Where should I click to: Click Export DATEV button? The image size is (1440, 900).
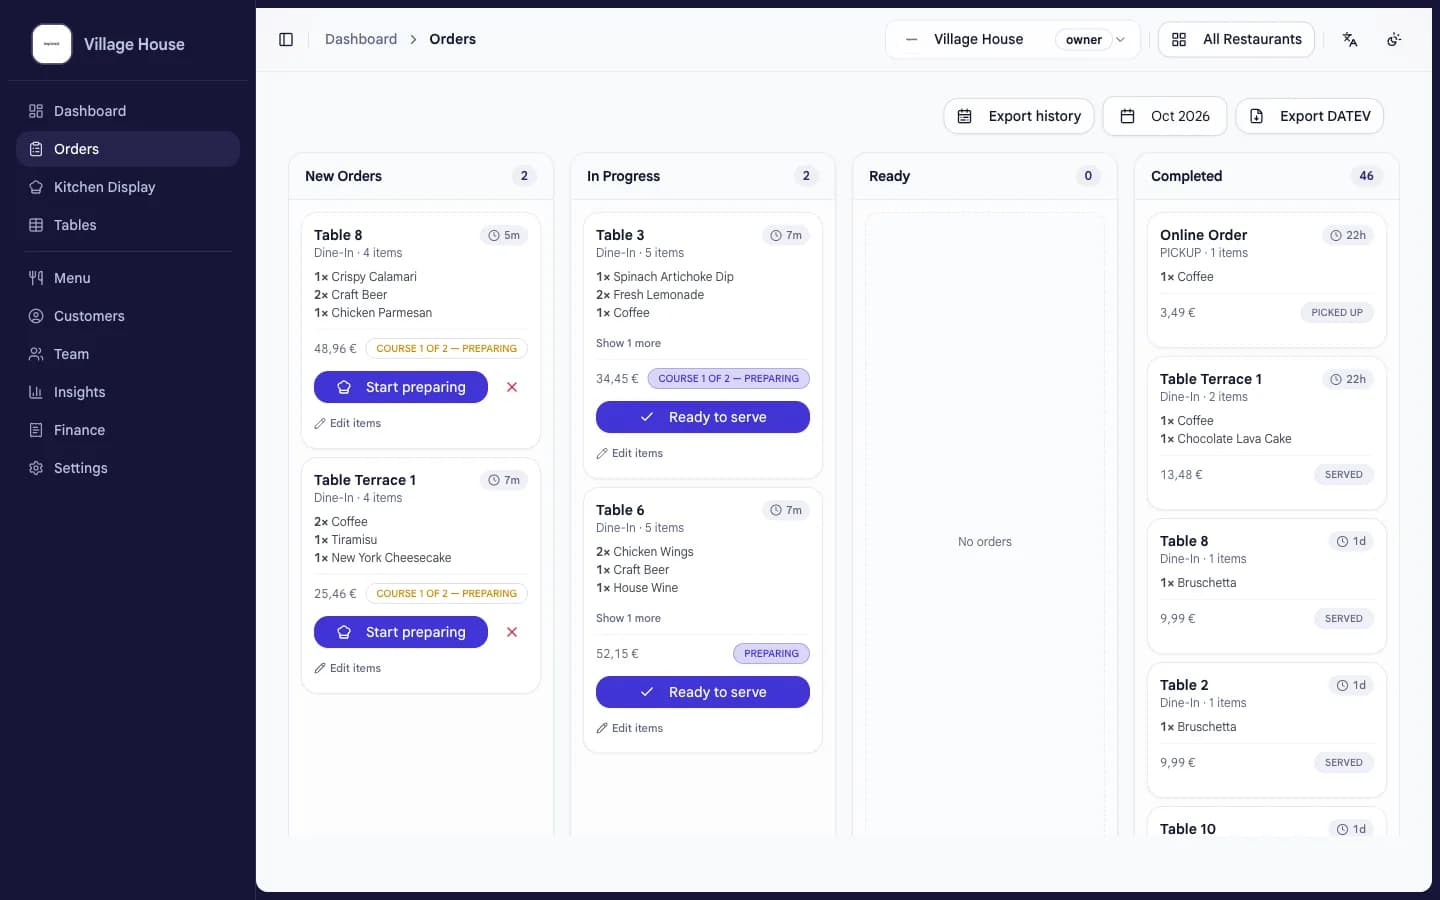tap(1310, 116)
